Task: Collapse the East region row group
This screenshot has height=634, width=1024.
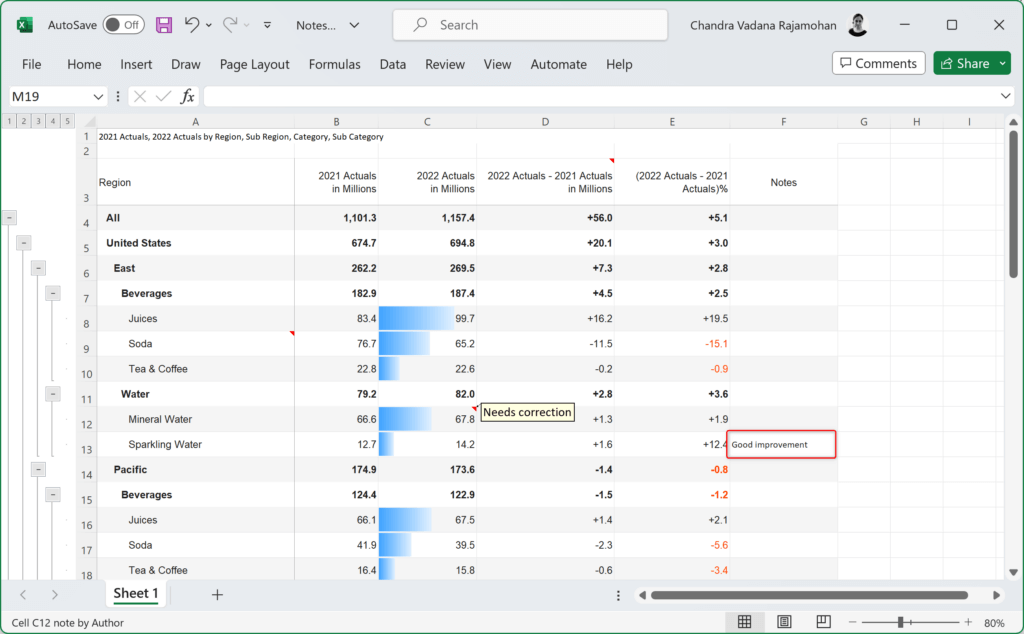Action: click(x=38, y=268)
